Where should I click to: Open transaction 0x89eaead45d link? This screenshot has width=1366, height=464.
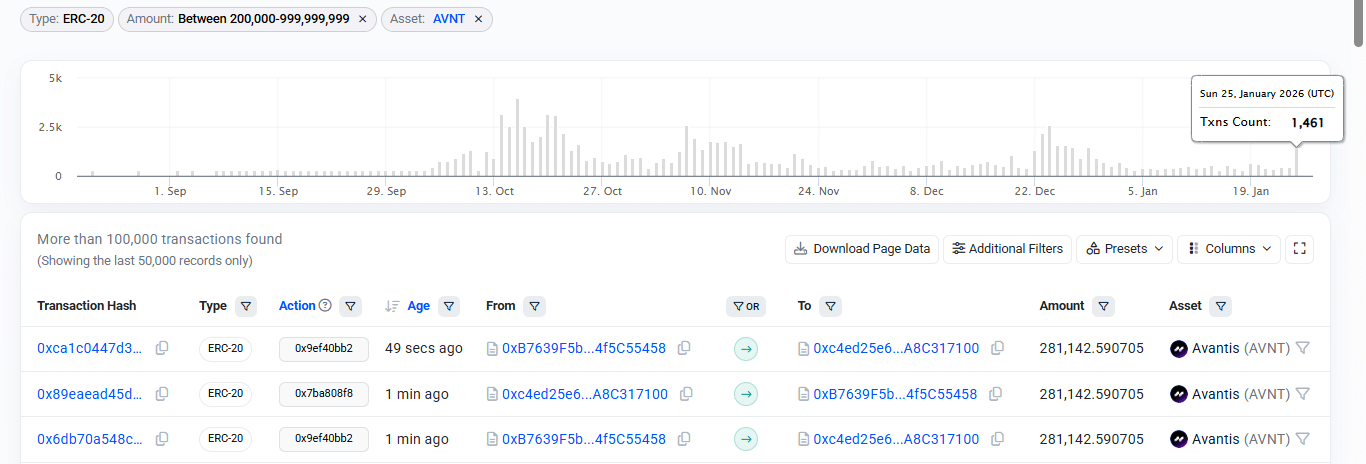click(x=90, y=394)
